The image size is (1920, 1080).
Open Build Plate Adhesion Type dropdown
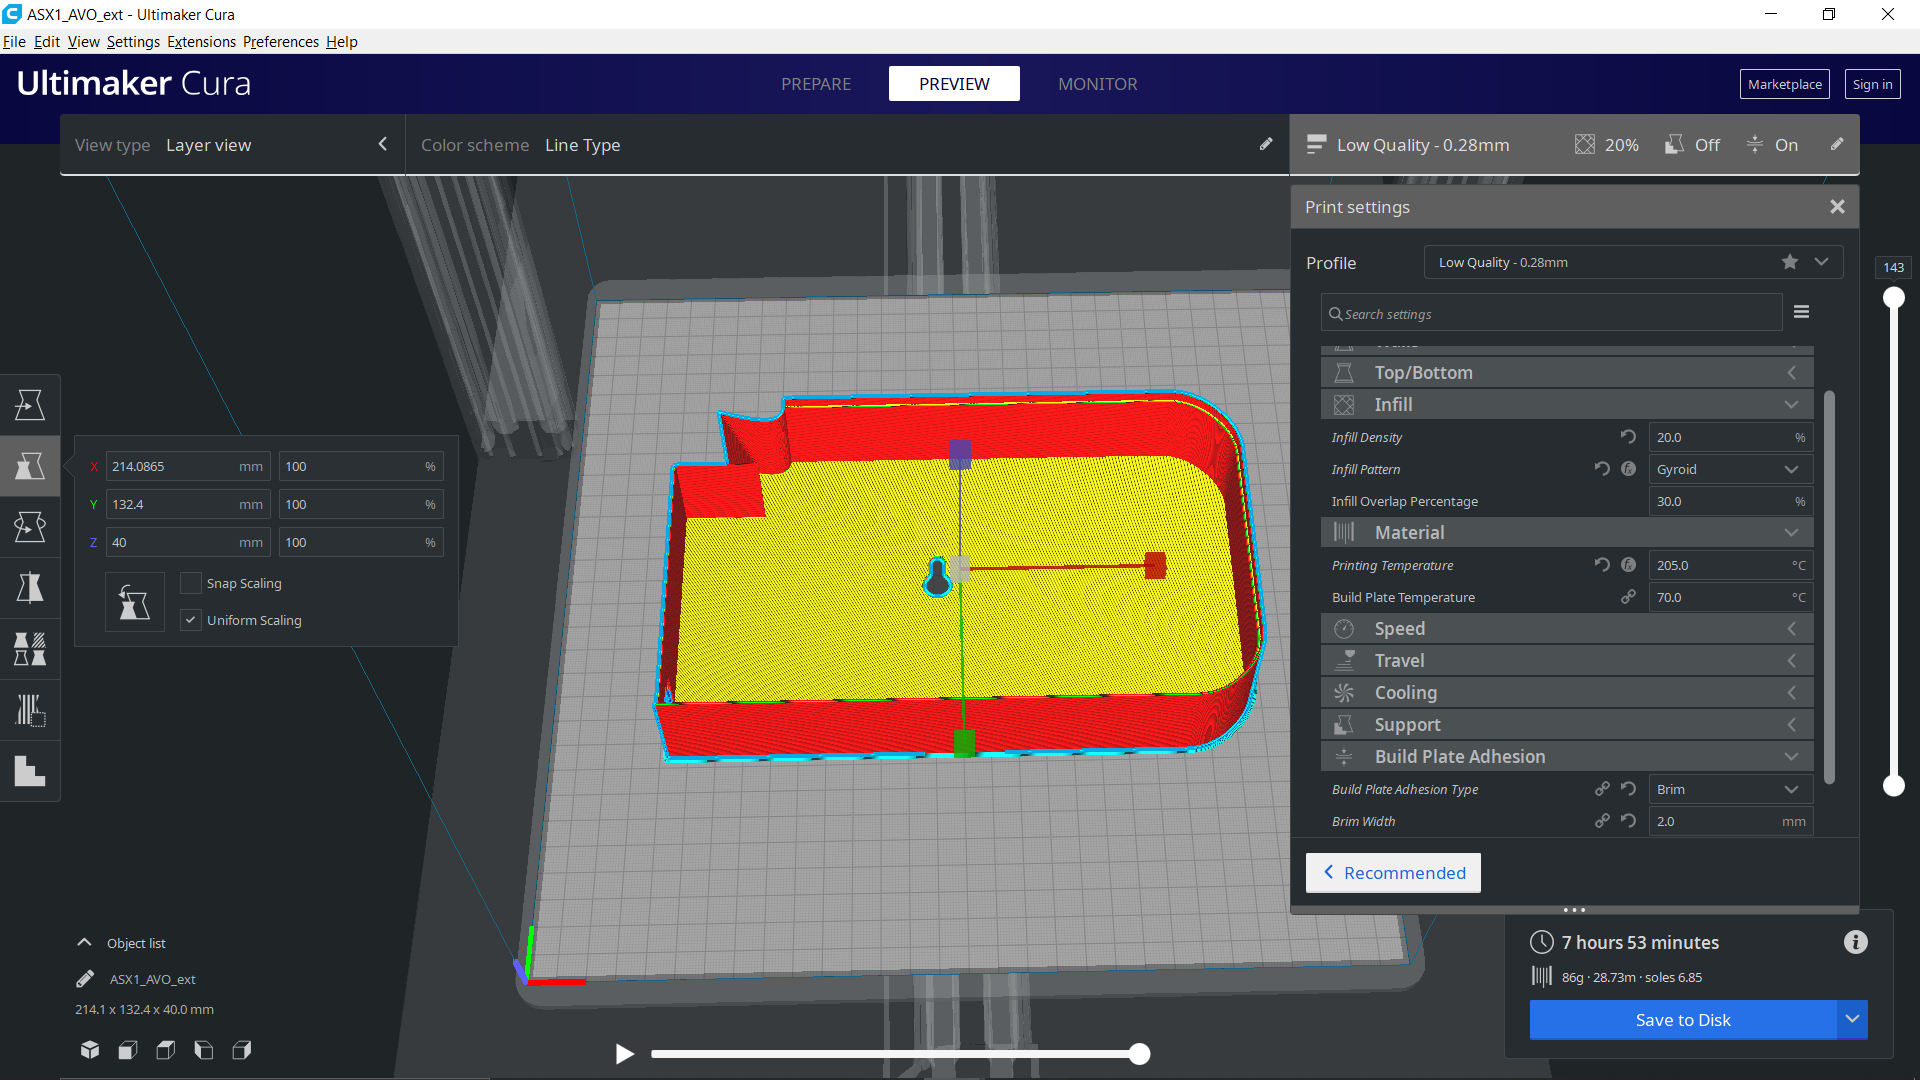[1730, 789]
